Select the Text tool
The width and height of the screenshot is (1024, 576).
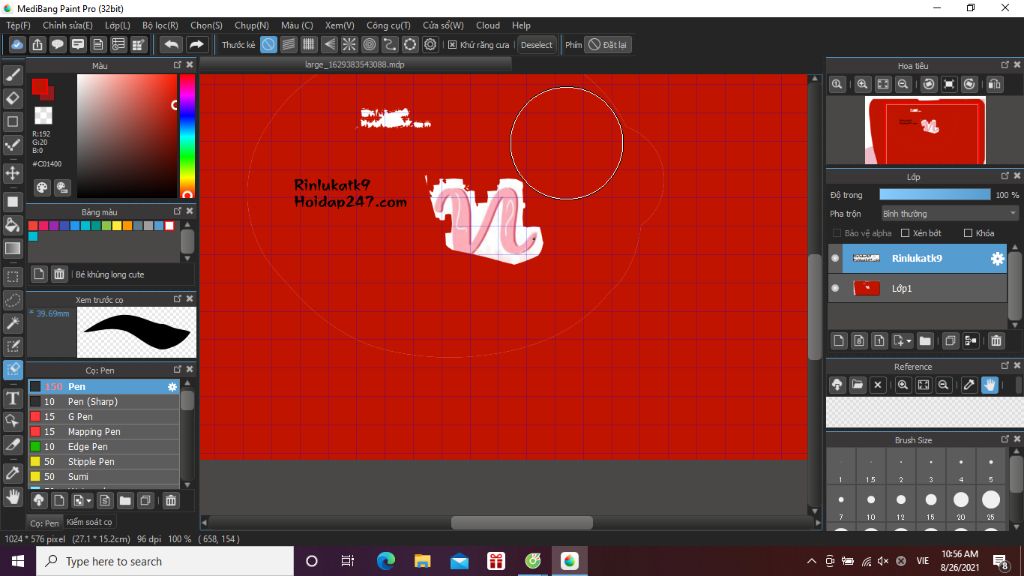12,398
